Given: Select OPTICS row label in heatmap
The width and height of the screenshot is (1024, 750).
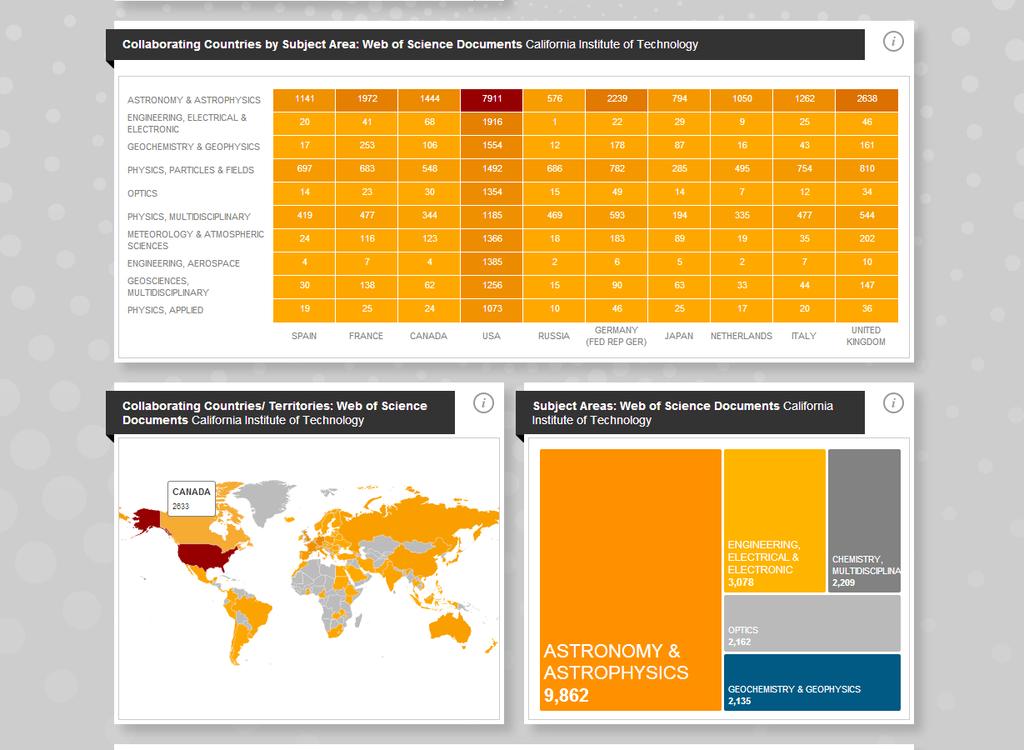Looking at the screenshot, I should [142, 193].
